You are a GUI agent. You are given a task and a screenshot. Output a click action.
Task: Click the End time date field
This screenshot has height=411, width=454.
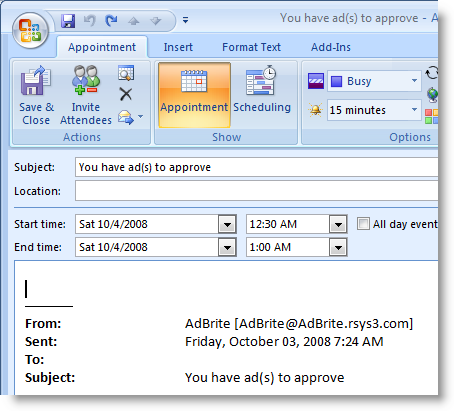147,247
